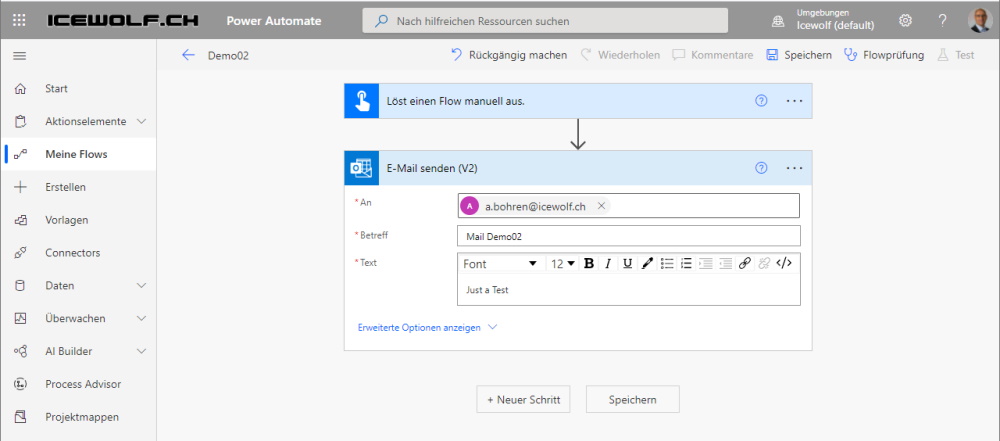Click the Erstellen plus icon
The height and width of the screenshot is (441, 1000).
click(x=20, y=187)
